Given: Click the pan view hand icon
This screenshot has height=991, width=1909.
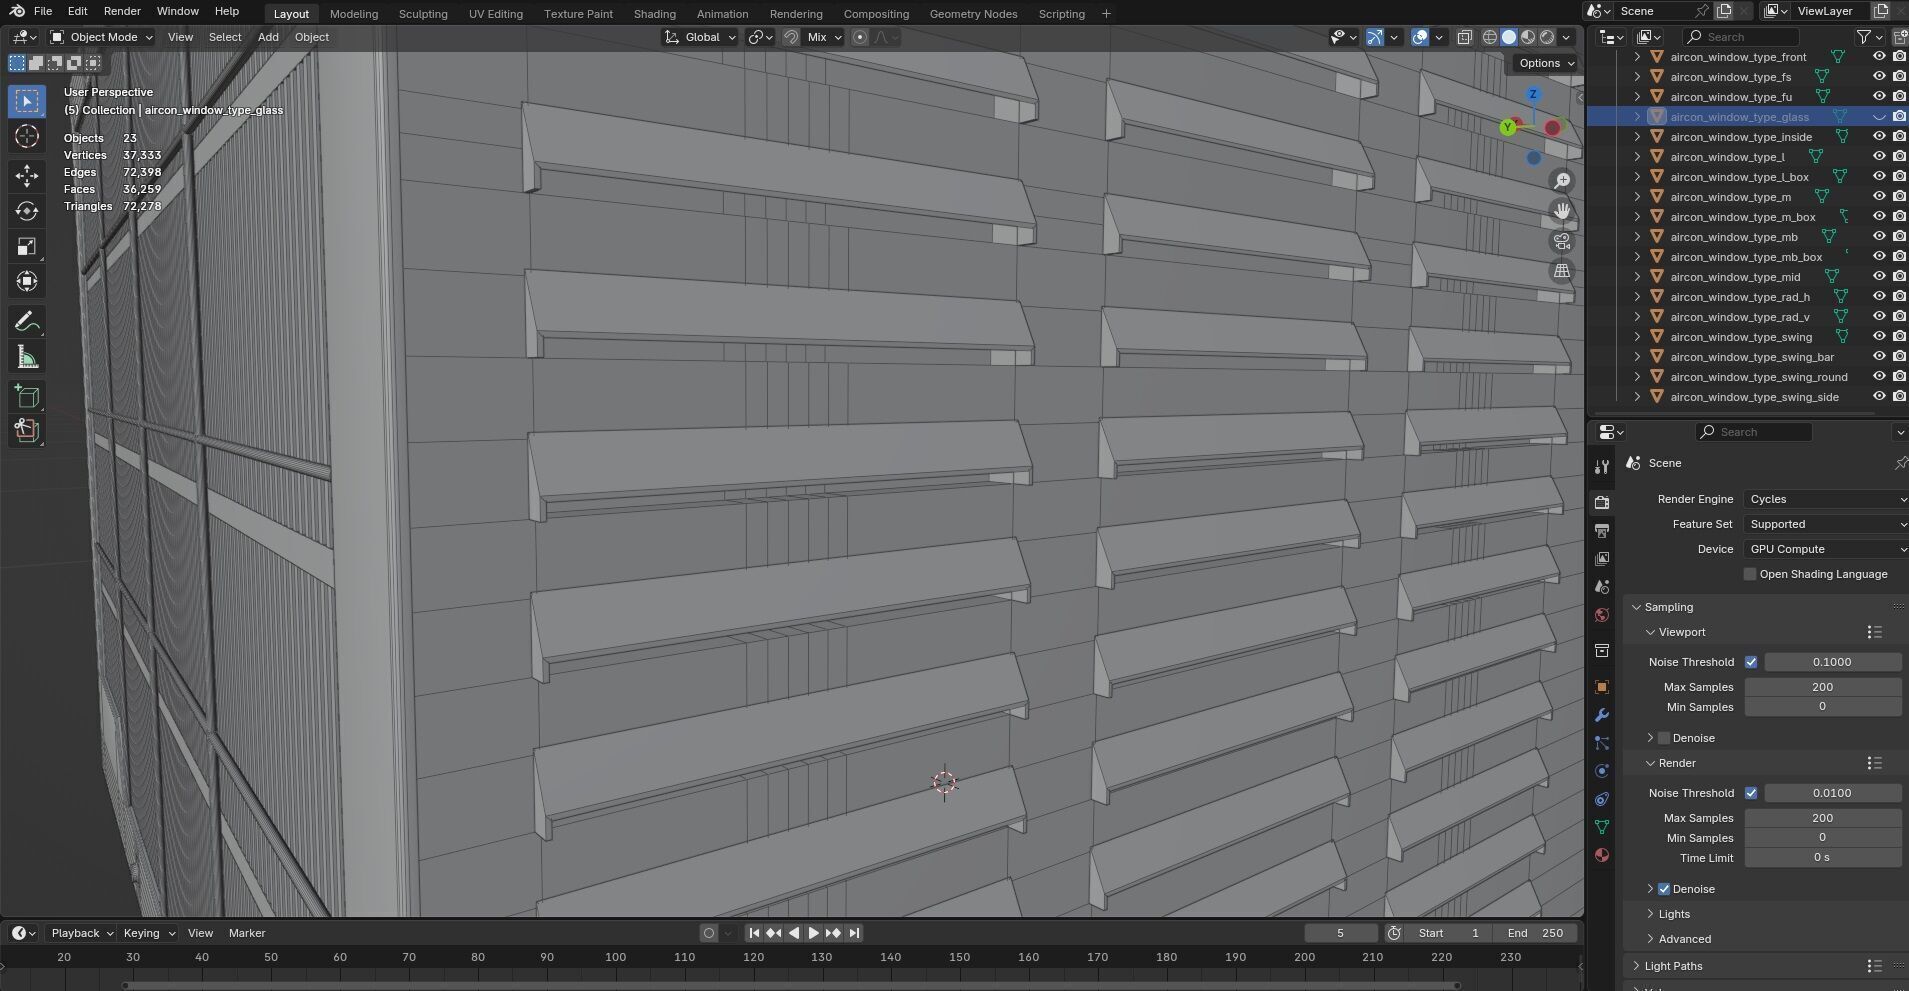Looking at the screenshot, I should click(1561, 211).
